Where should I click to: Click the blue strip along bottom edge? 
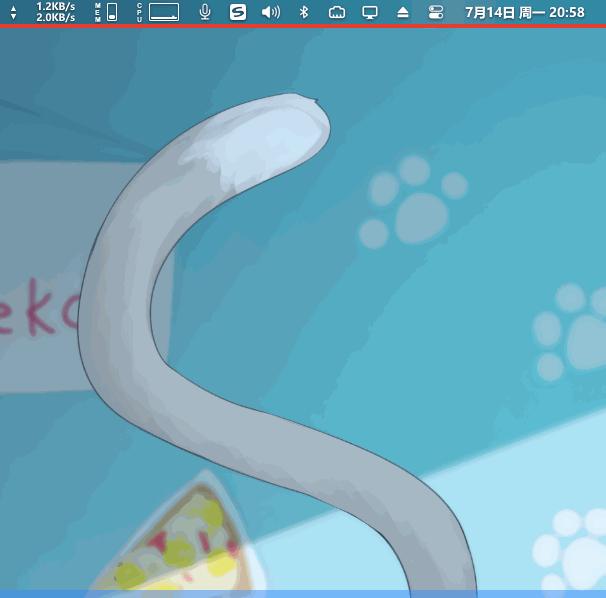point(303,593)
